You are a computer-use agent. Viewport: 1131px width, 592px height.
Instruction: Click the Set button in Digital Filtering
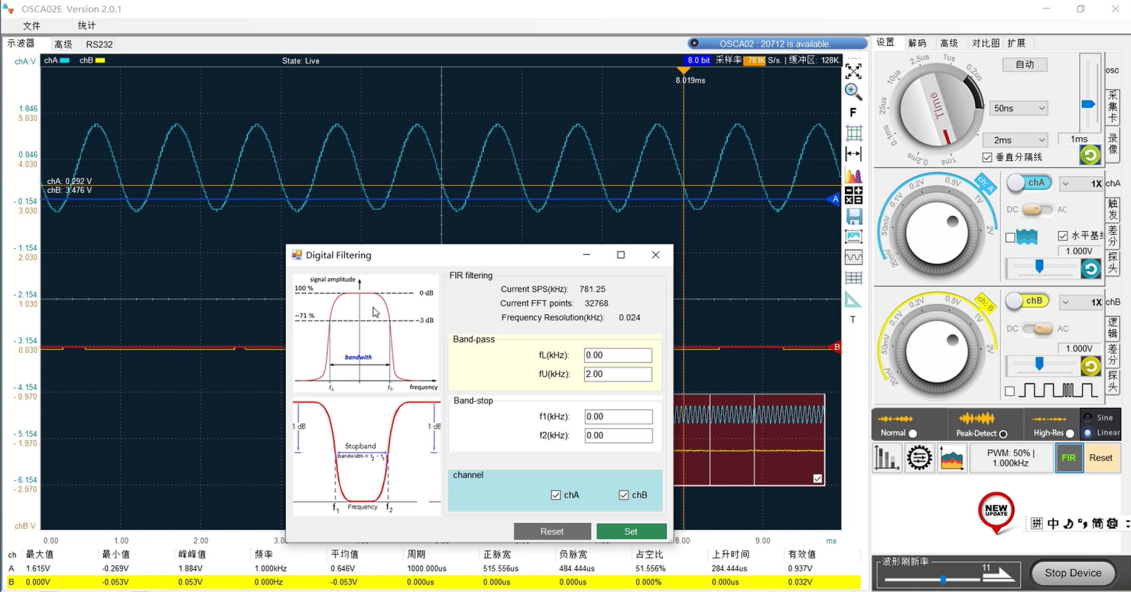(x=631, y=531)
